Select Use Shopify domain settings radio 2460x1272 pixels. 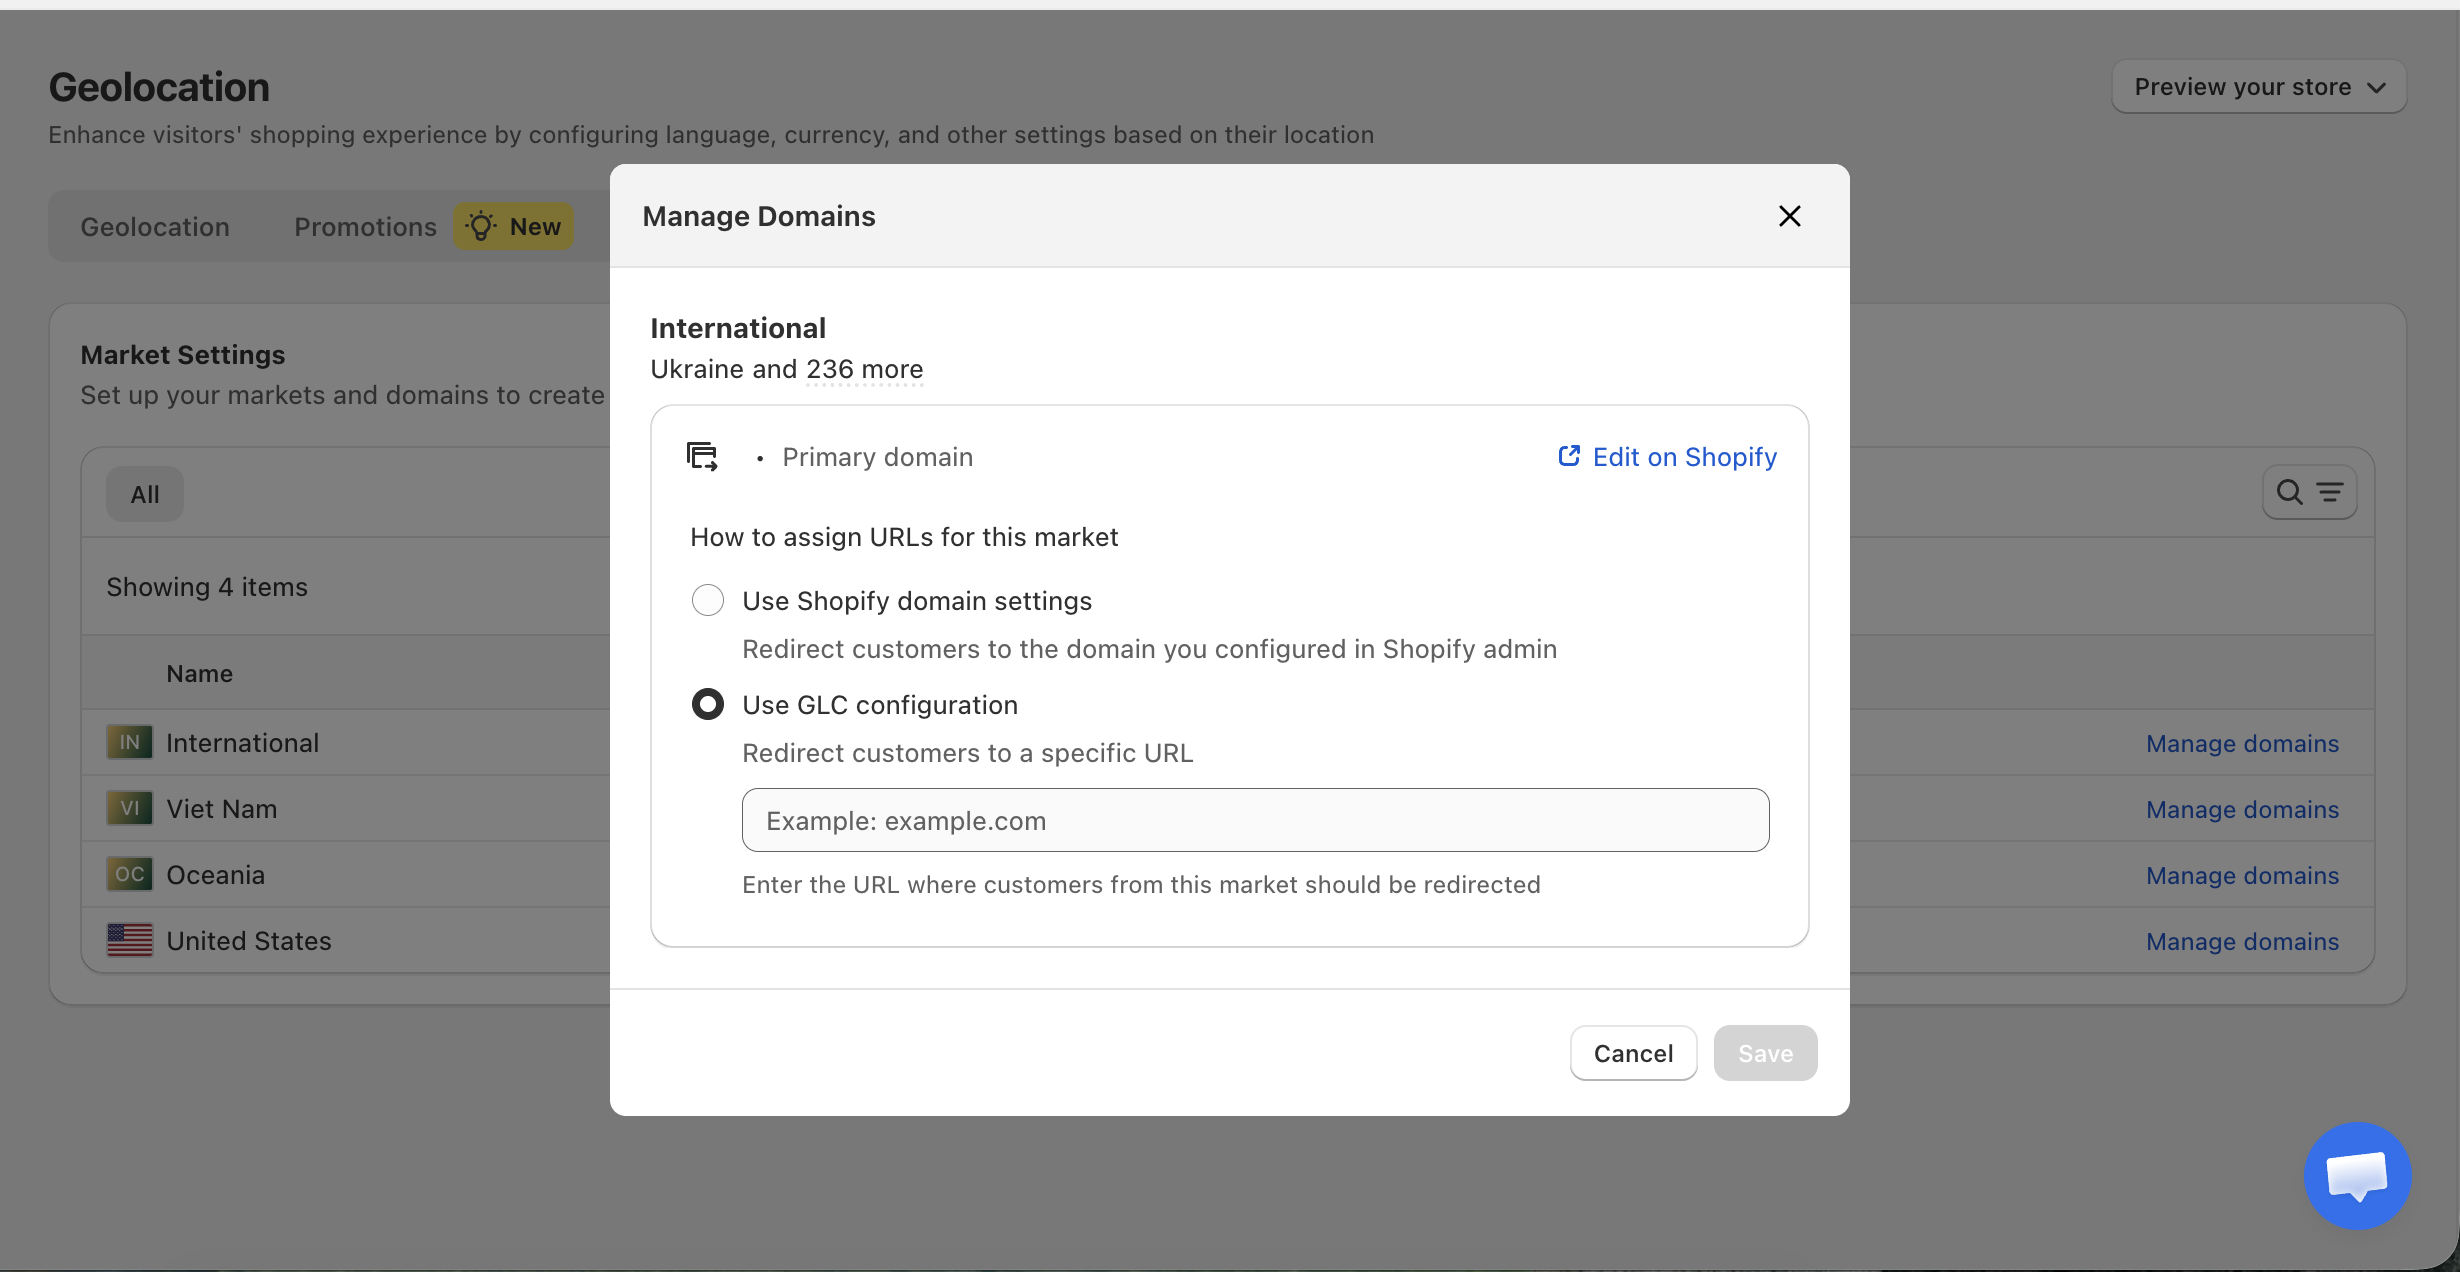click(x=708, y=601)
